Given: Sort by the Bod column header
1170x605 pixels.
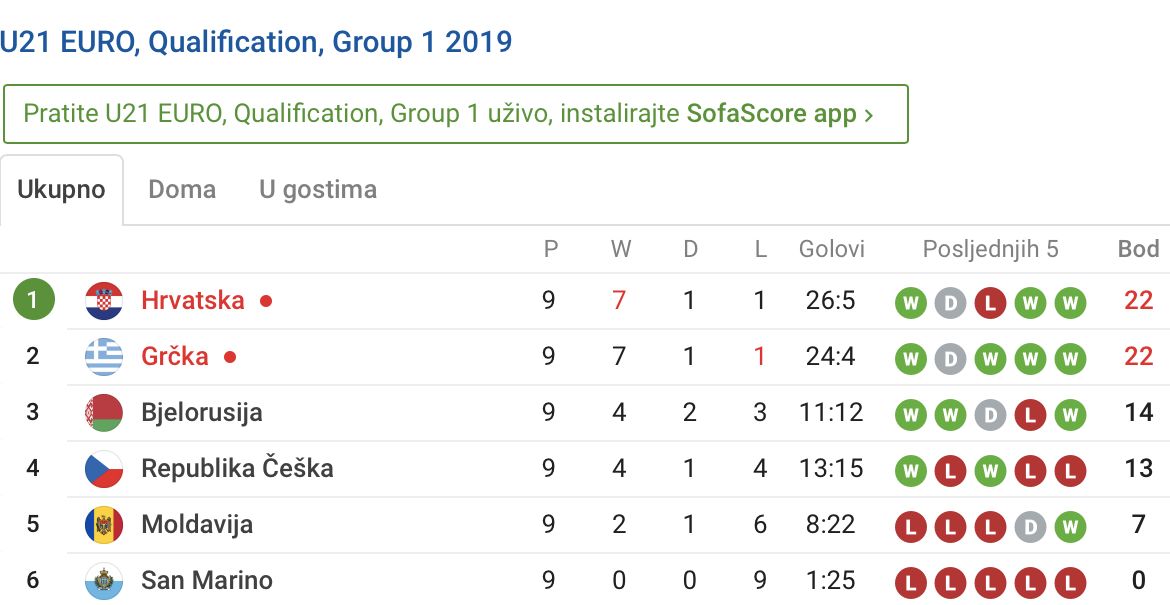Looking at the screenshot, I should [x=1138, y=249].
